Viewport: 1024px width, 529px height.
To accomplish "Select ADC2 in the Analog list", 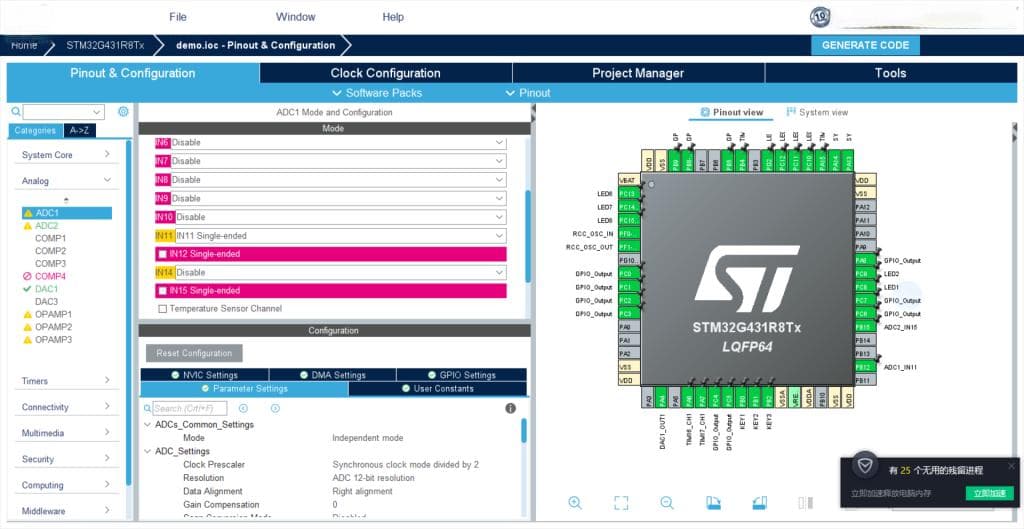I will coord(46,225).
